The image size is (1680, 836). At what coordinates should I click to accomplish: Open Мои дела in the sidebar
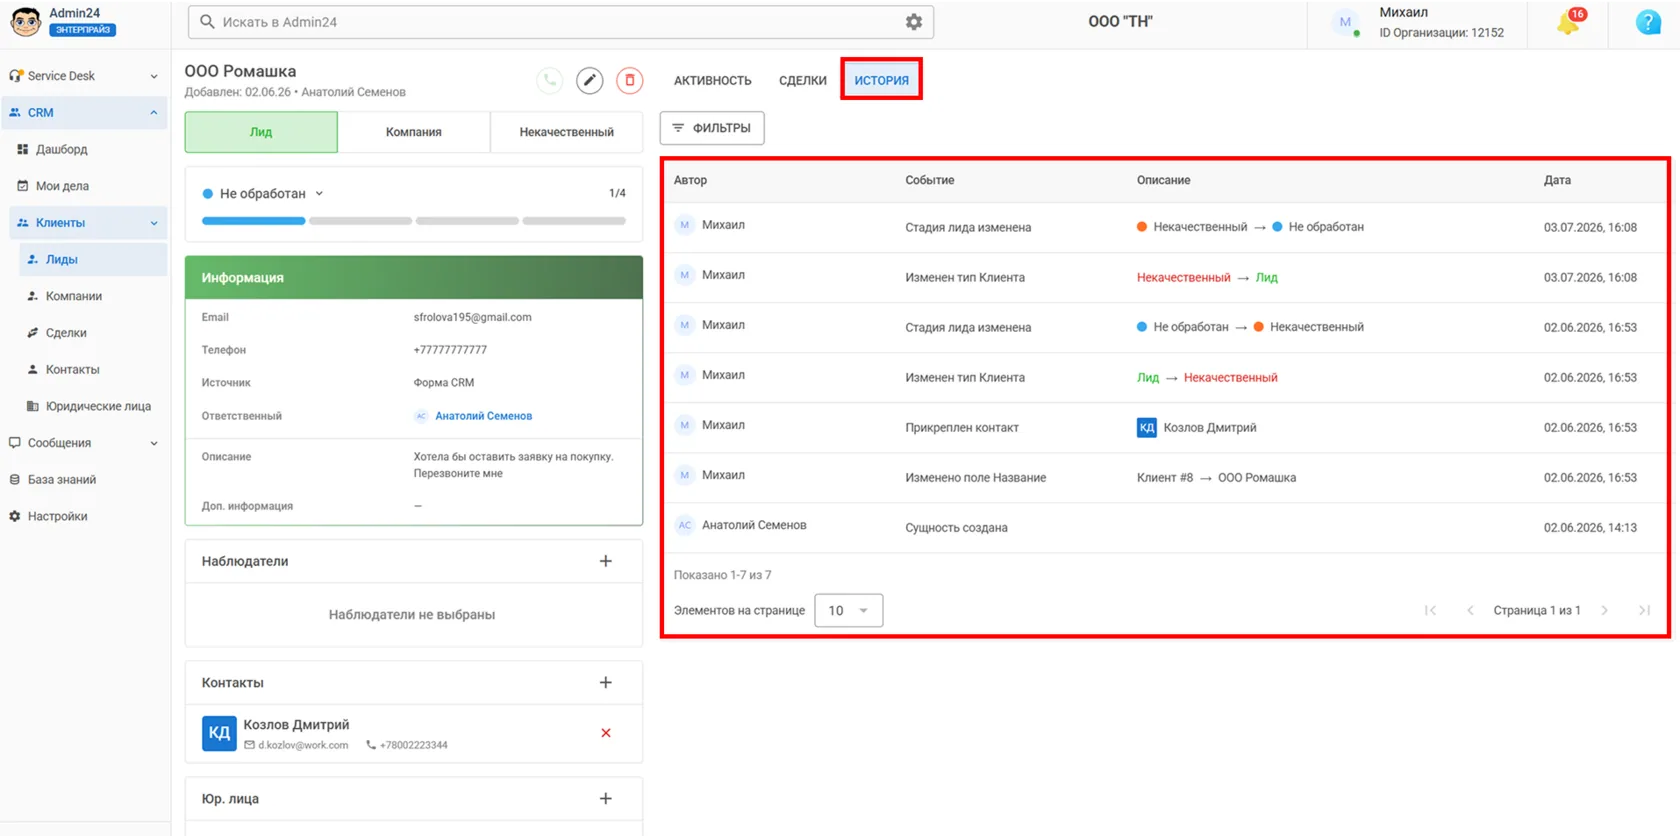[x=62, y=186]
